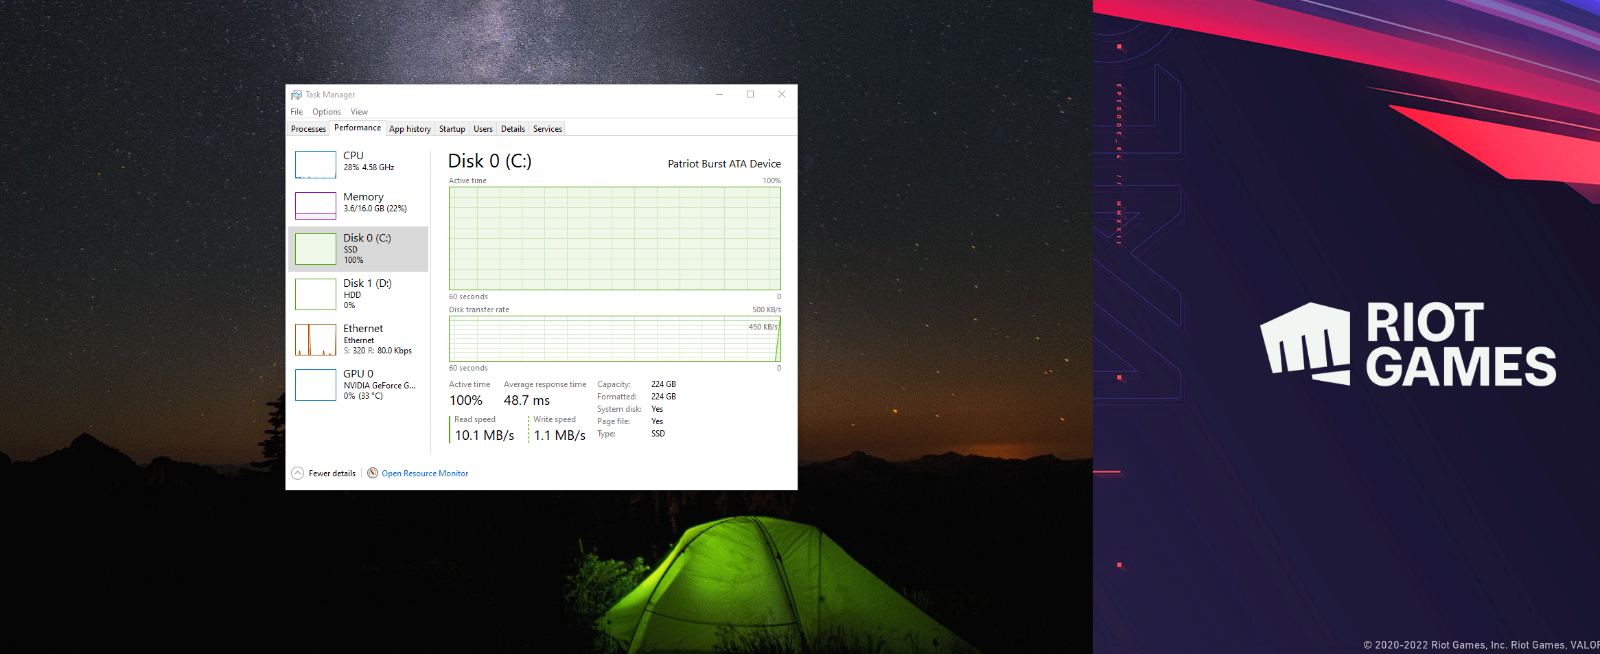Select the Ethernet throughput thumbnail

(315, 340)
